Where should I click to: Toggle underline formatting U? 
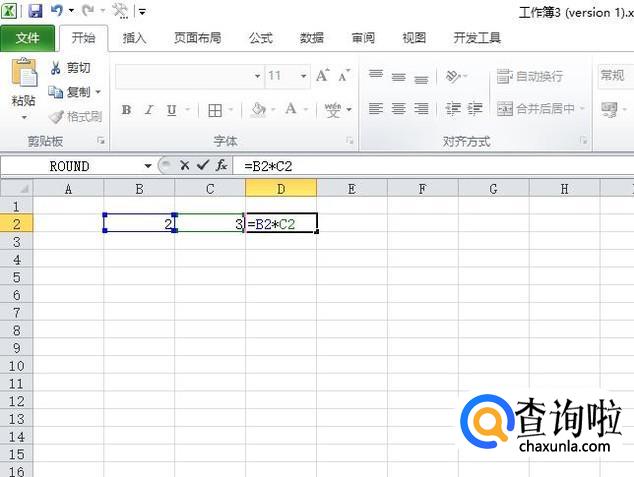pos(172,110)
